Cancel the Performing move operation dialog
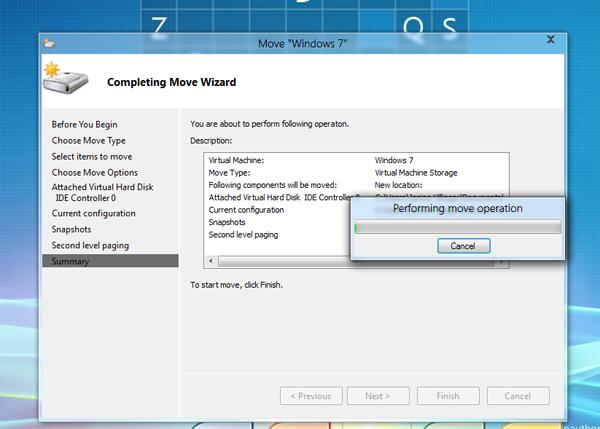This screenshot has height=429, width=600. (x=463, y=246)
